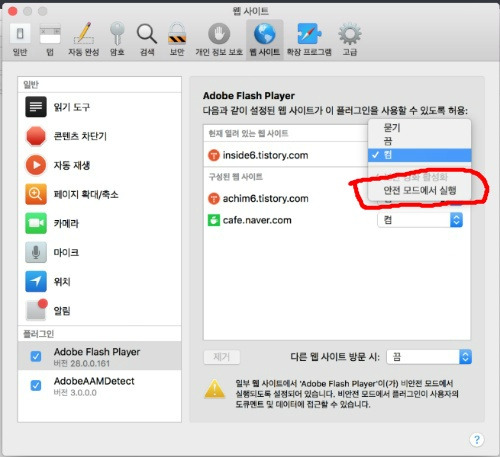Open the 고급 gear preferences pane
Screen dimensions: 500x457
click(350, 40)
